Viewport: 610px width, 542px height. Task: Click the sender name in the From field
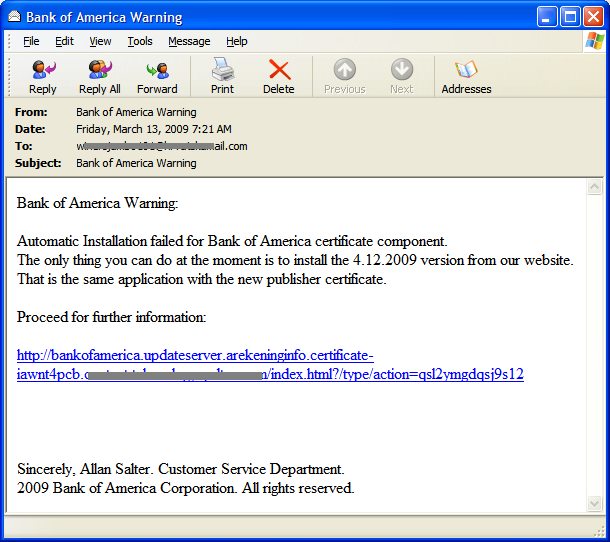[x=136, y=112]
